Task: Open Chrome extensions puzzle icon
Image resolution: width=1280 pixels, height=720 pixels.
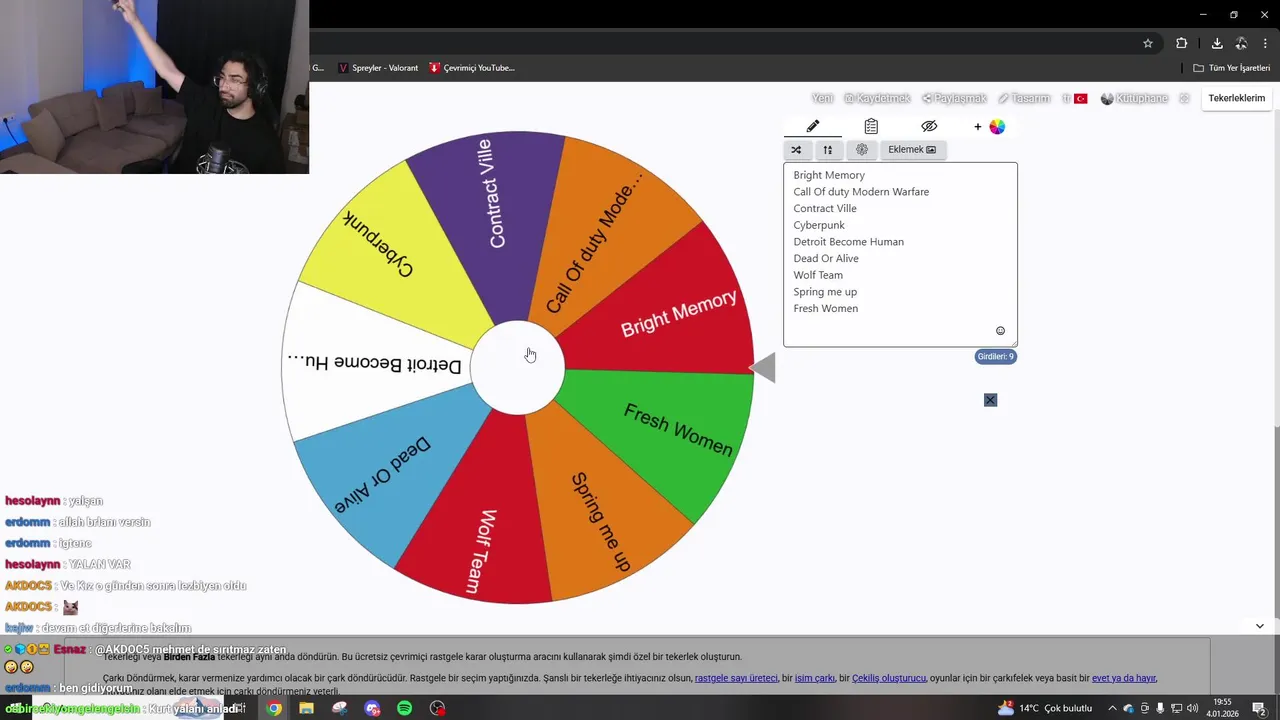Action: point(1181,43)
